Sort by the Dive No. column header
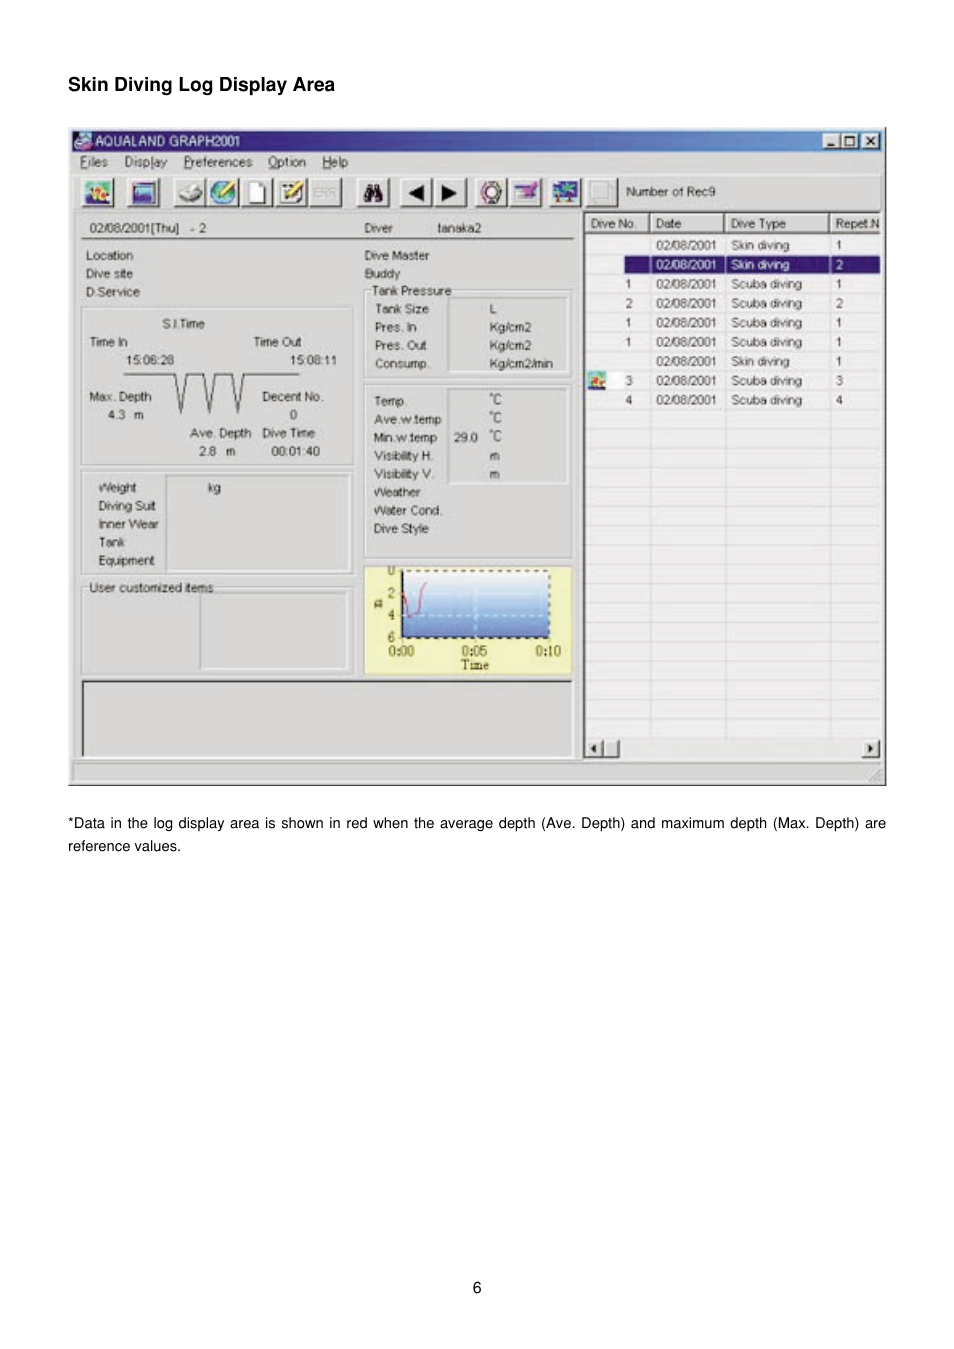The width and height of the screenshot is (954, 1349). (617, 224)
